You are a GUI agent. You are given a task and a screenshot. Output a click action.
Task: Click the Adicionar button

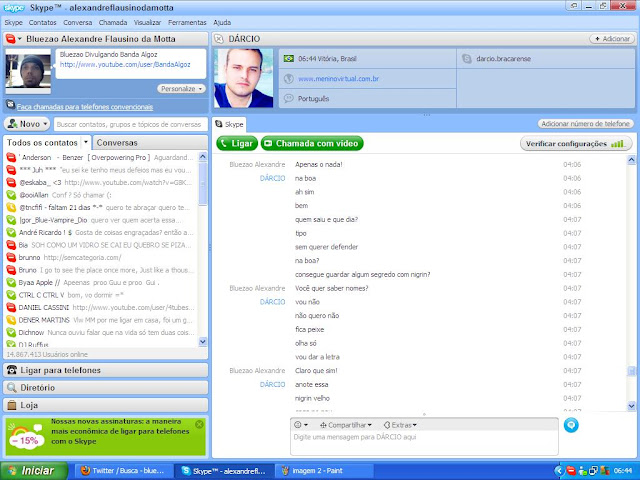coord(612,39)
